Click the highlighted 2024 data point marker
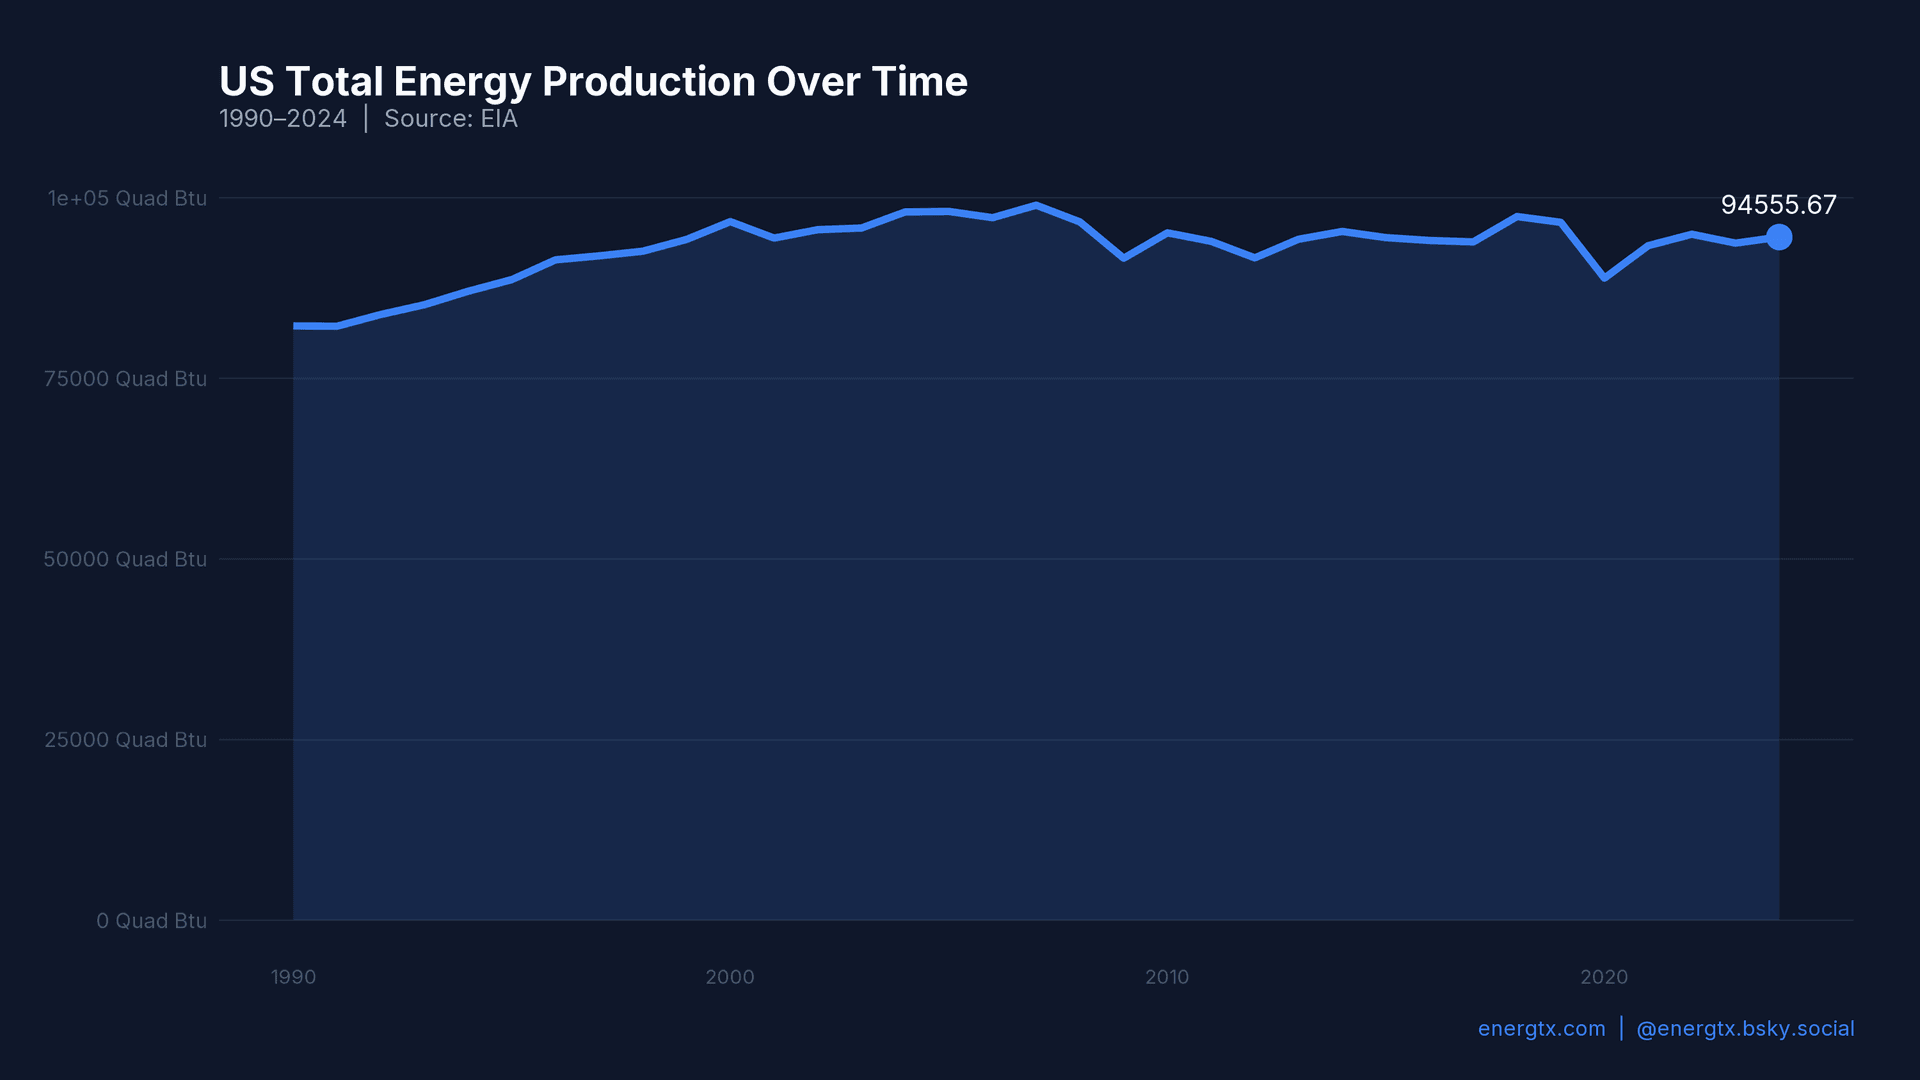This screenshot has width=1920, height=1080. coord(1779,238)
